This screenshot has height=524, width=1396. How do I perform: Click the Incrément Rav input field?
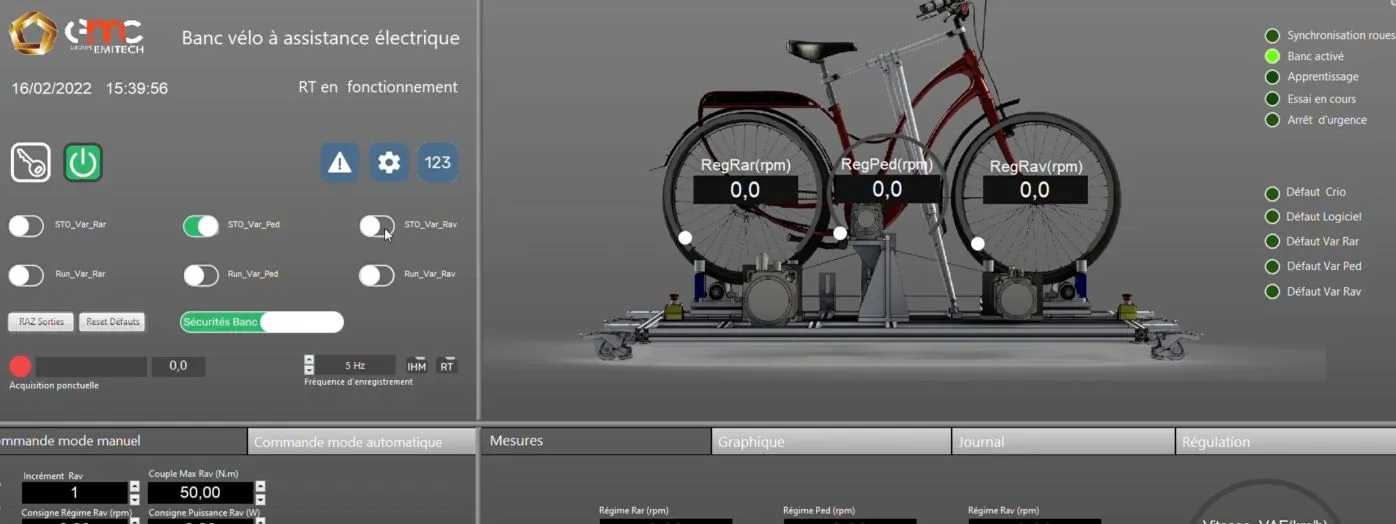(74, 493)
